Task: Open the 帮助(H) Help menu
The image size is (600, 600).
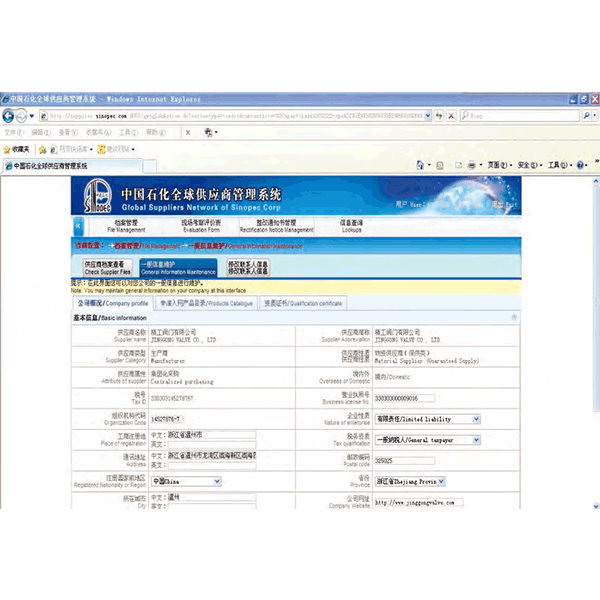Action: [x=156, y=132]
